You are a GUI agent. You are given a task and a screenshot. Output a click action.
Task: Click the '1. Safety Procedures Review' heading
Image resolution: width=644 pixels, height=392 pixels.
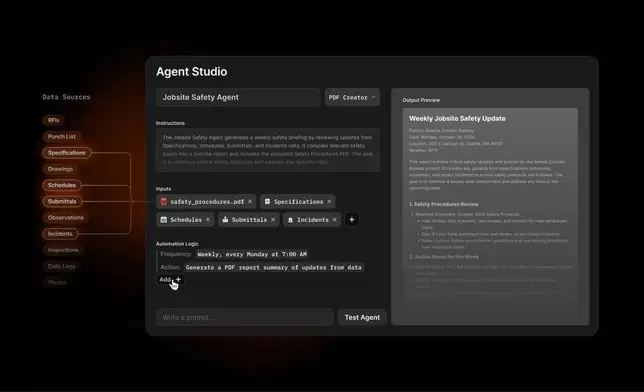coord(444,204)
